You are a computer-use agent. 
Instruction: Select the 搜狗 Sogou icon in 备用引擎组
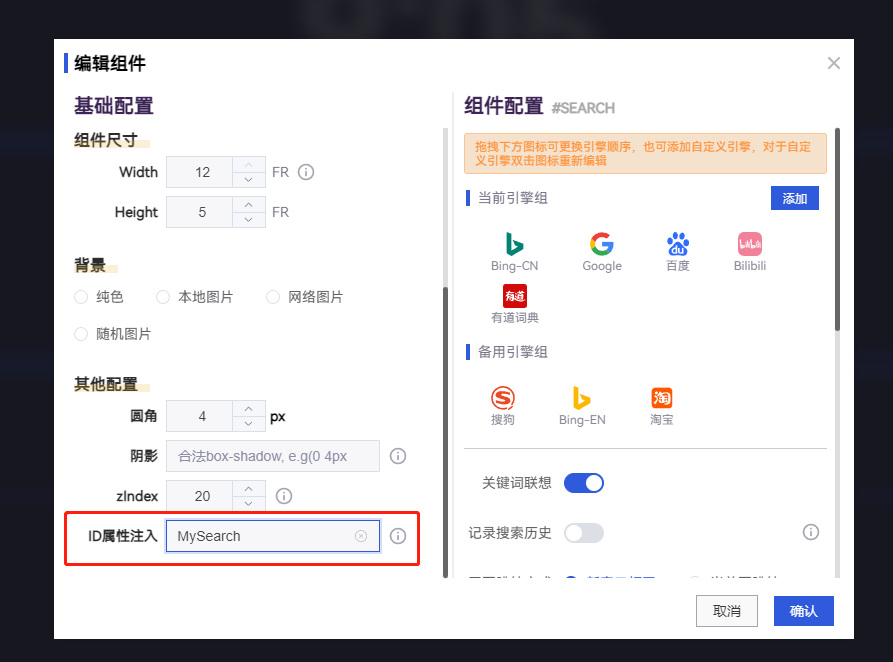coord(503,398)
